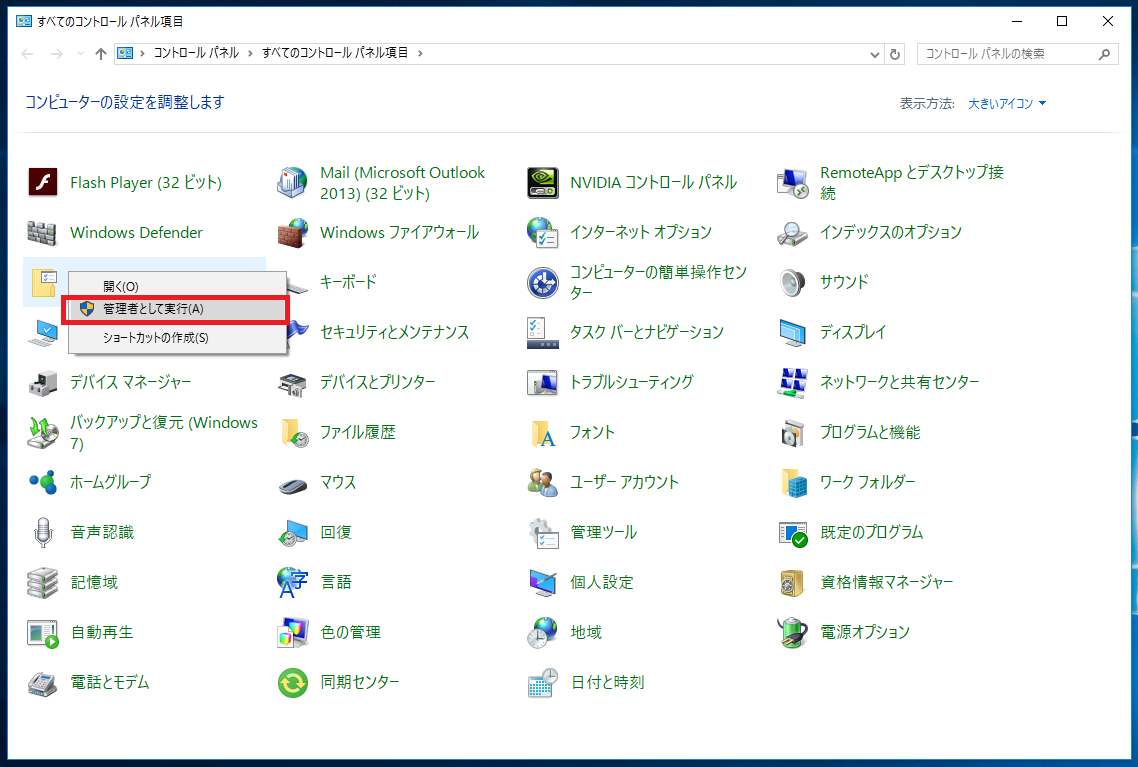Click the search magnifier icon

(1104, 54)
